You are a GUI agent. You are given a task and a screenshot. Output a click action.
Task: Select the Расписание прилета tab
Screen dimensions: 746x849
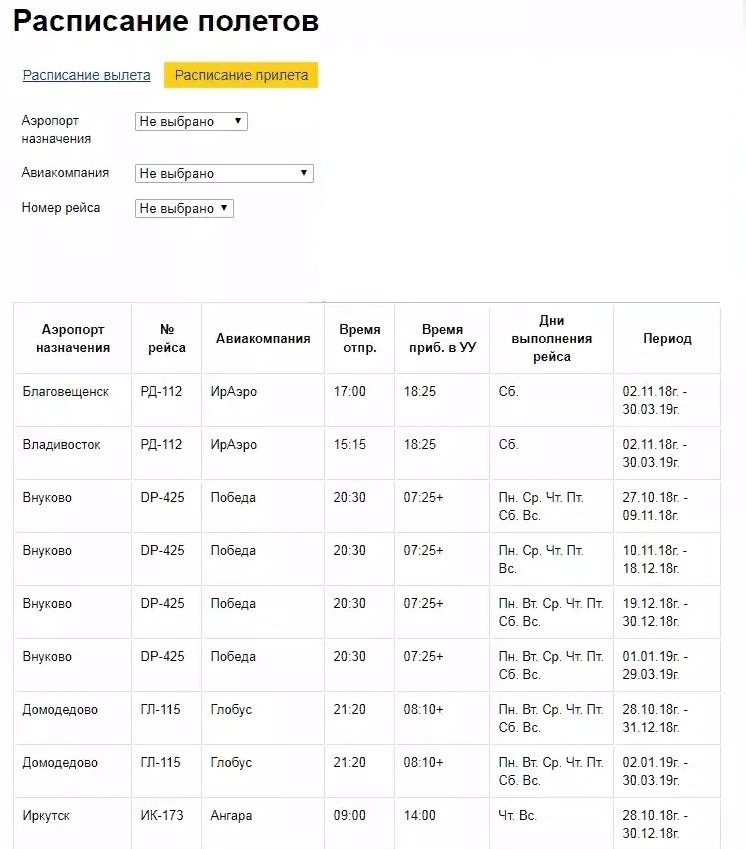click(x=241, y=75)
